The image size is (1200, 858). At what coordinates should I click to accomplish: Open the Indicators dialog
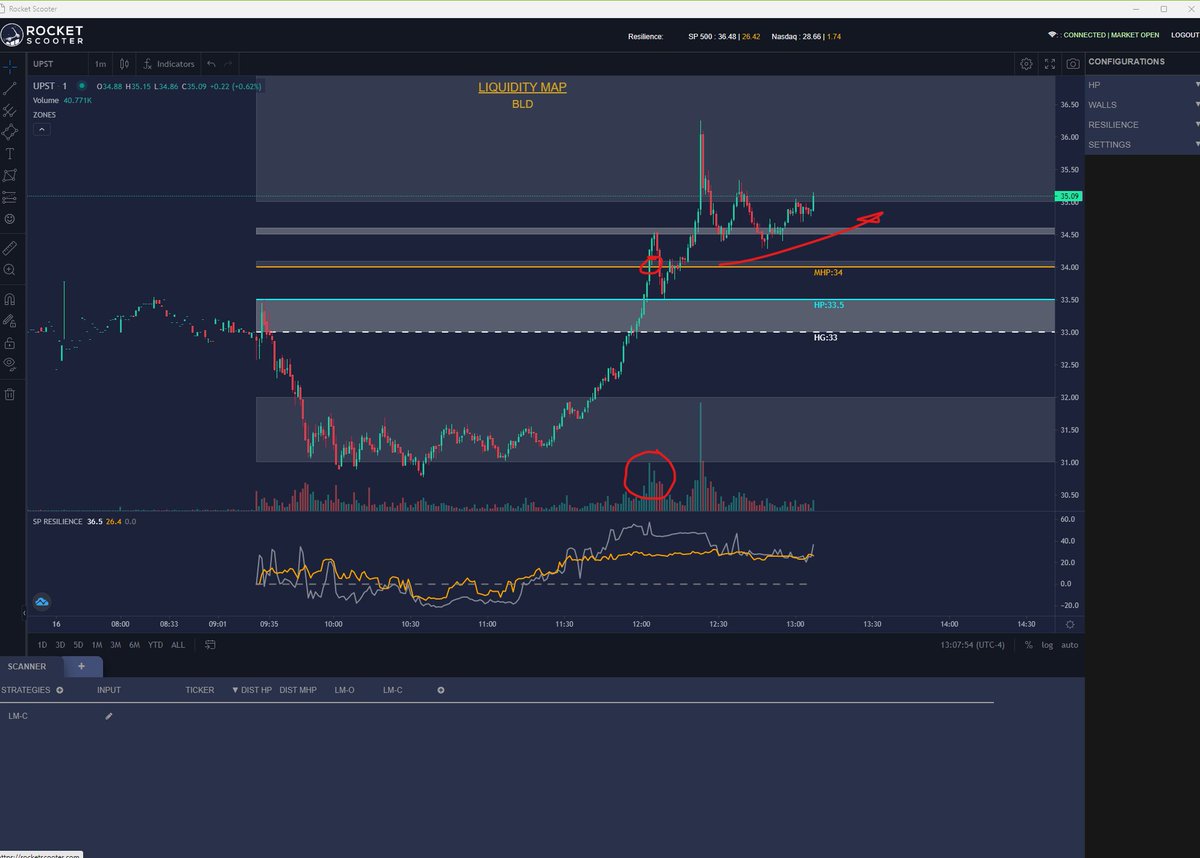click(169, 64)
